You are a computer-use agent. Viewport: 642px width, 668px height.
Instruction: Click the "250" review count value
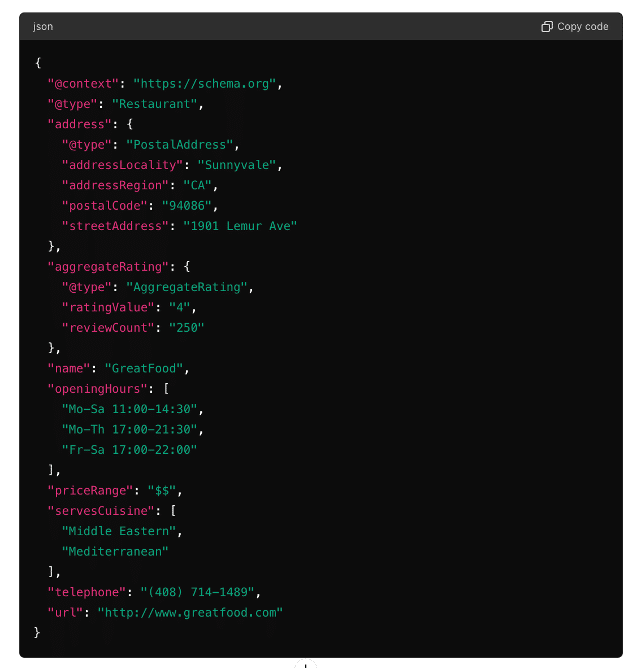187,328
